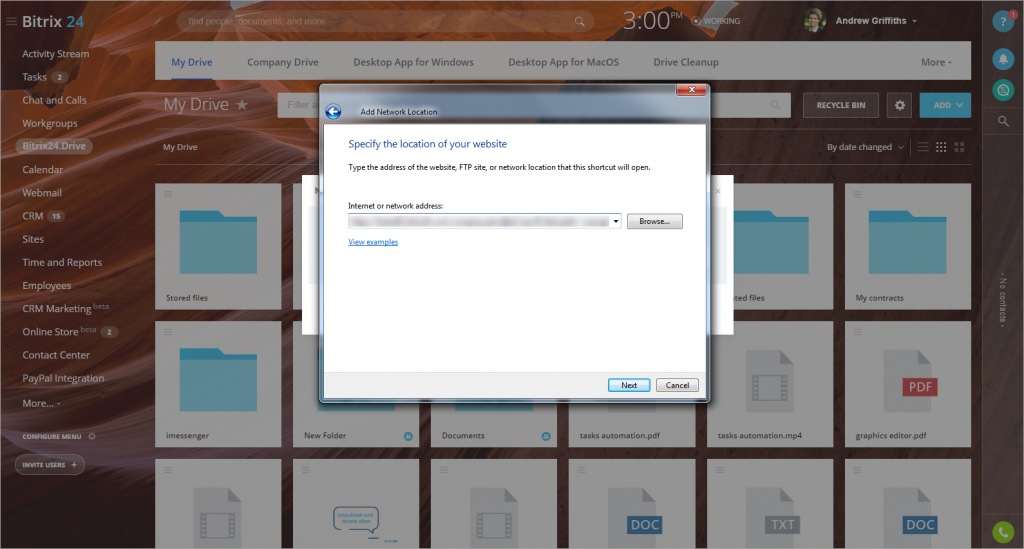Image resolution: width=1024 pixels, height=549 pixels.
Task: Open the View examples link
Action: (x=373, y=242)
